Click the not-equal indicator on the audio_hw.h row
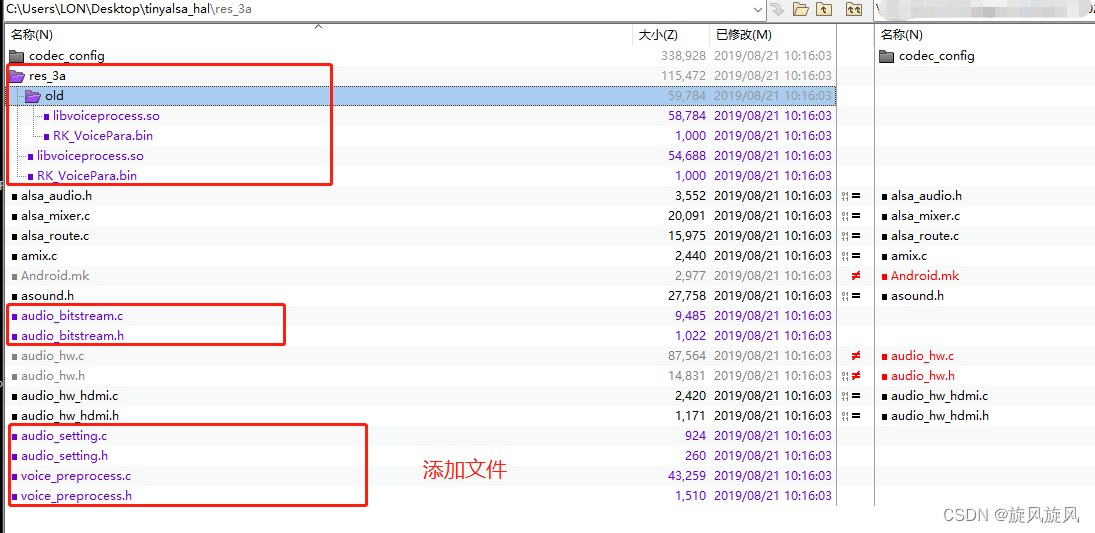The height and width of the screenshot is (533, 1095). (855, 376)
